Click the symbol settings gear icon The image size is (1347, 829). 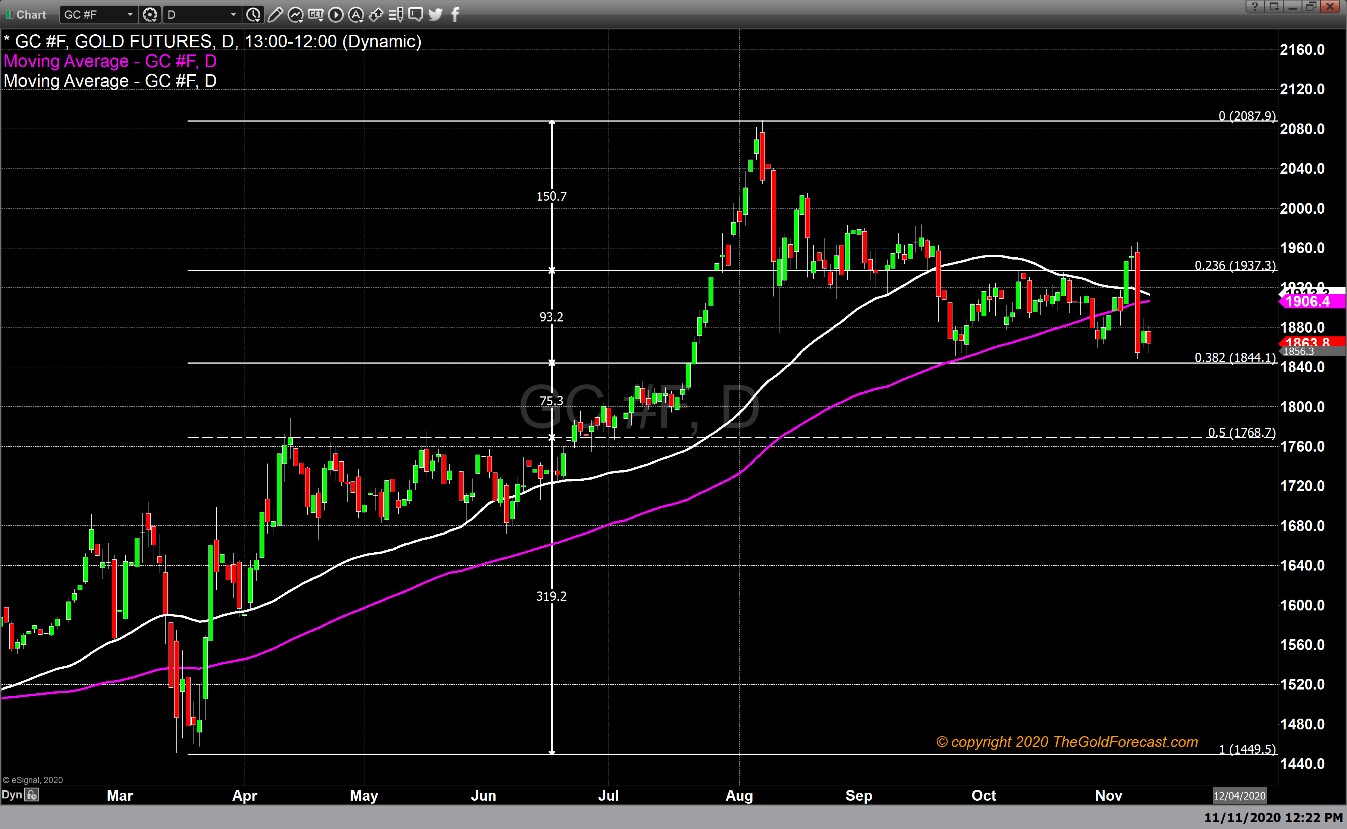[150, 15]
